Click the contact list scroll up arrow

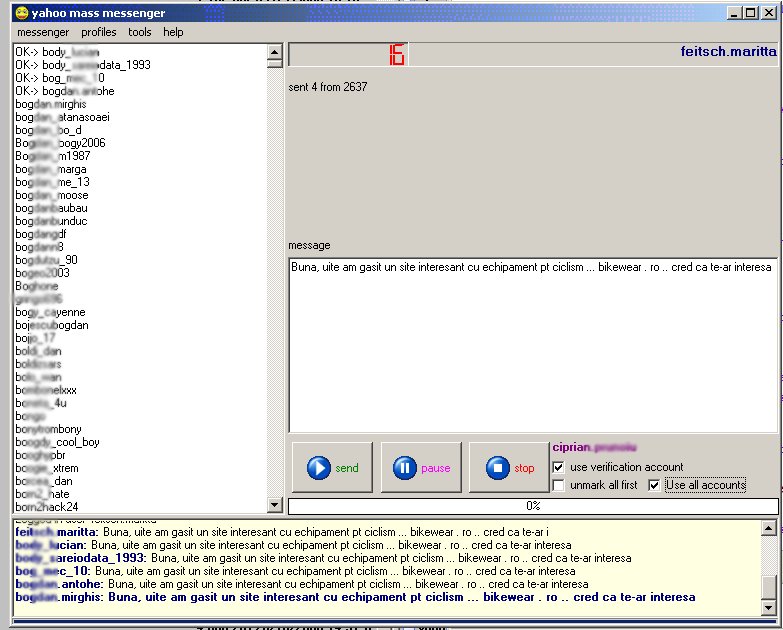275,51
